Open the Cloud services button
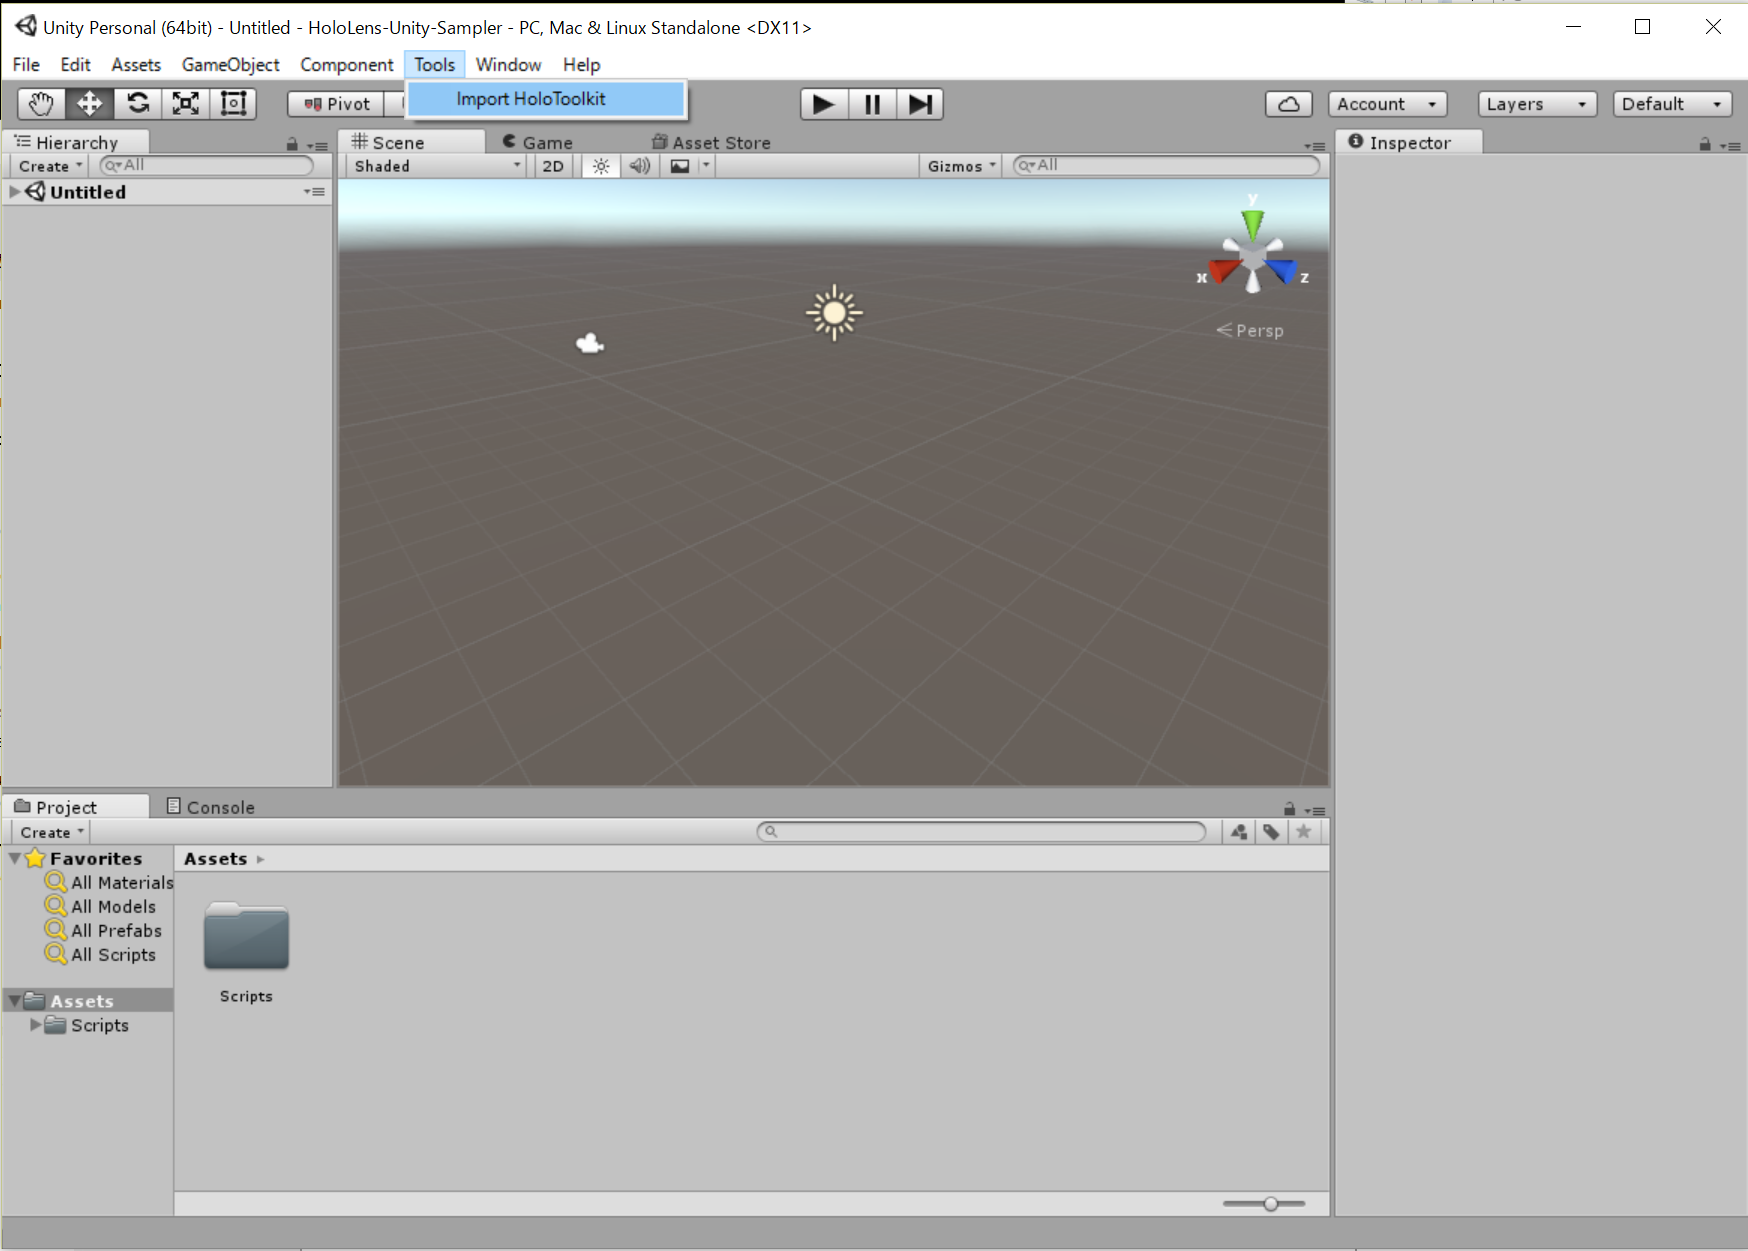Screen dimensions: 1748x1251 [1289, 104]
